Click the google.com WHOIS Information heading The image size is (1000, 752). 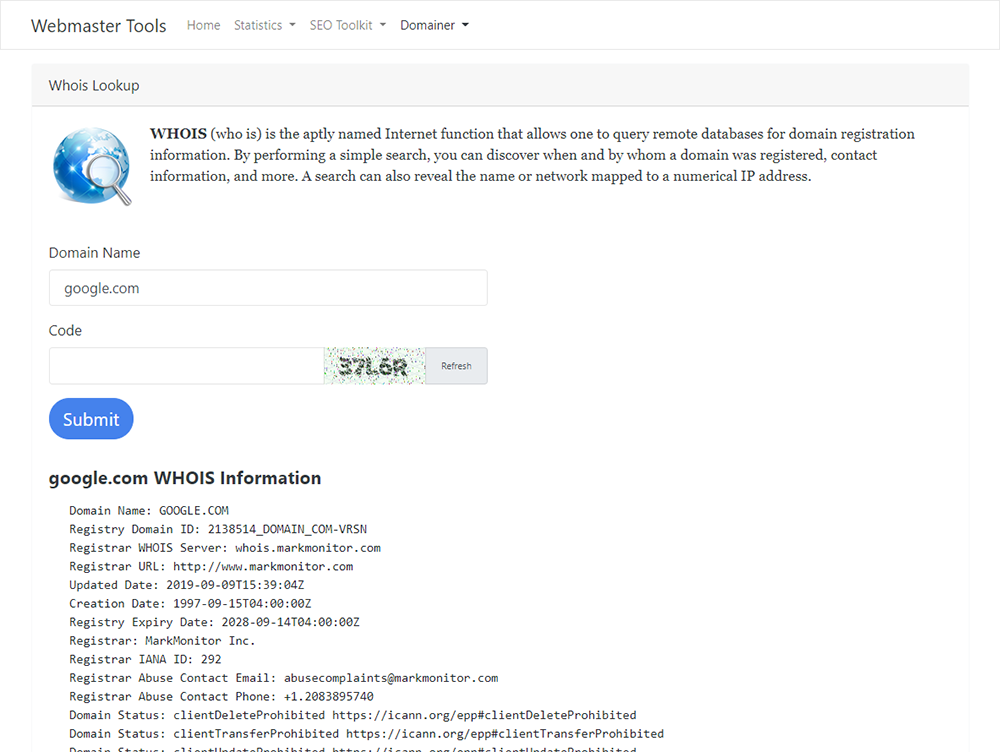(185, 478)
